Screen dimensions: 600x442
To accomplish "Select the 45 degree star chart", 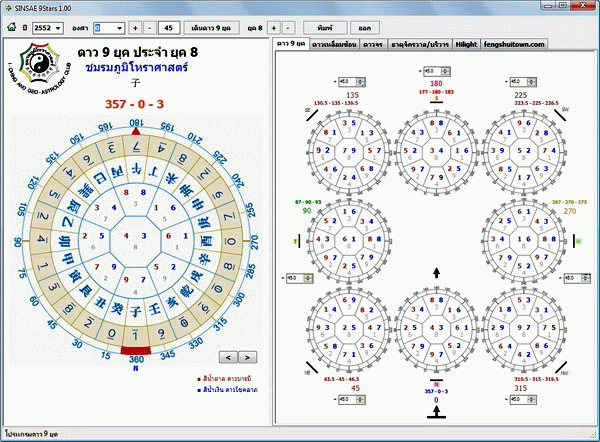I will point(349,328).
